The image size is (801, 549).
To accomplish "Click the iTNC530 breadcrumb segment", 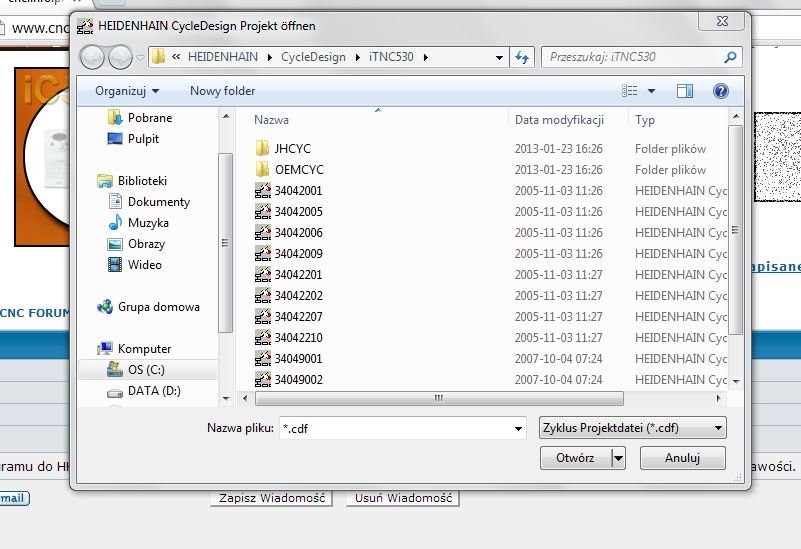I will point(391,57).
